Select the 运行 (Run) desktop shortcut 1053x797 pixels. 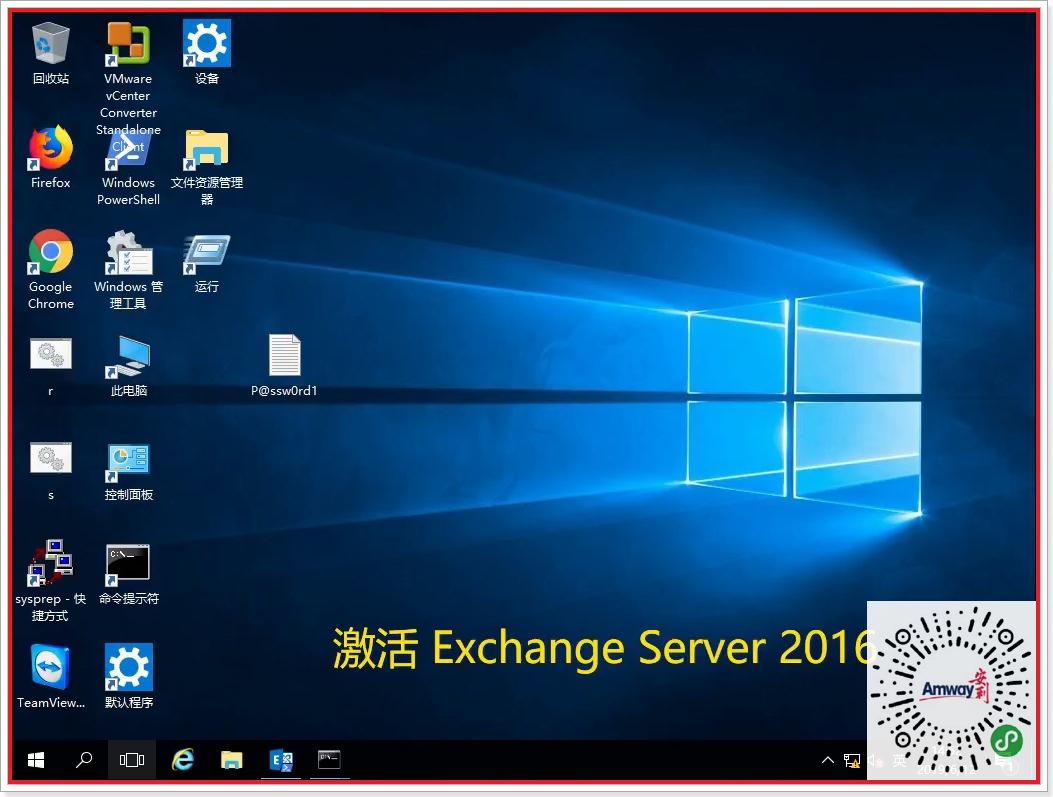207,263
